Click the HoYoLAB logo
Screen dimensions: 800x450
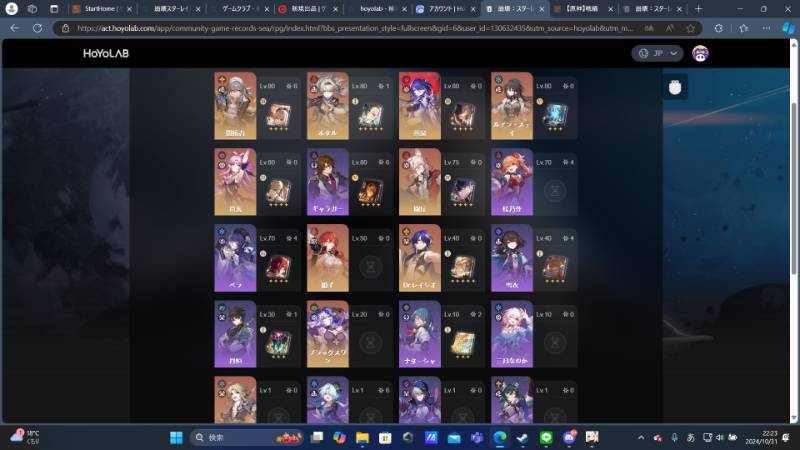pyautogui.click(x=106, y=53)
